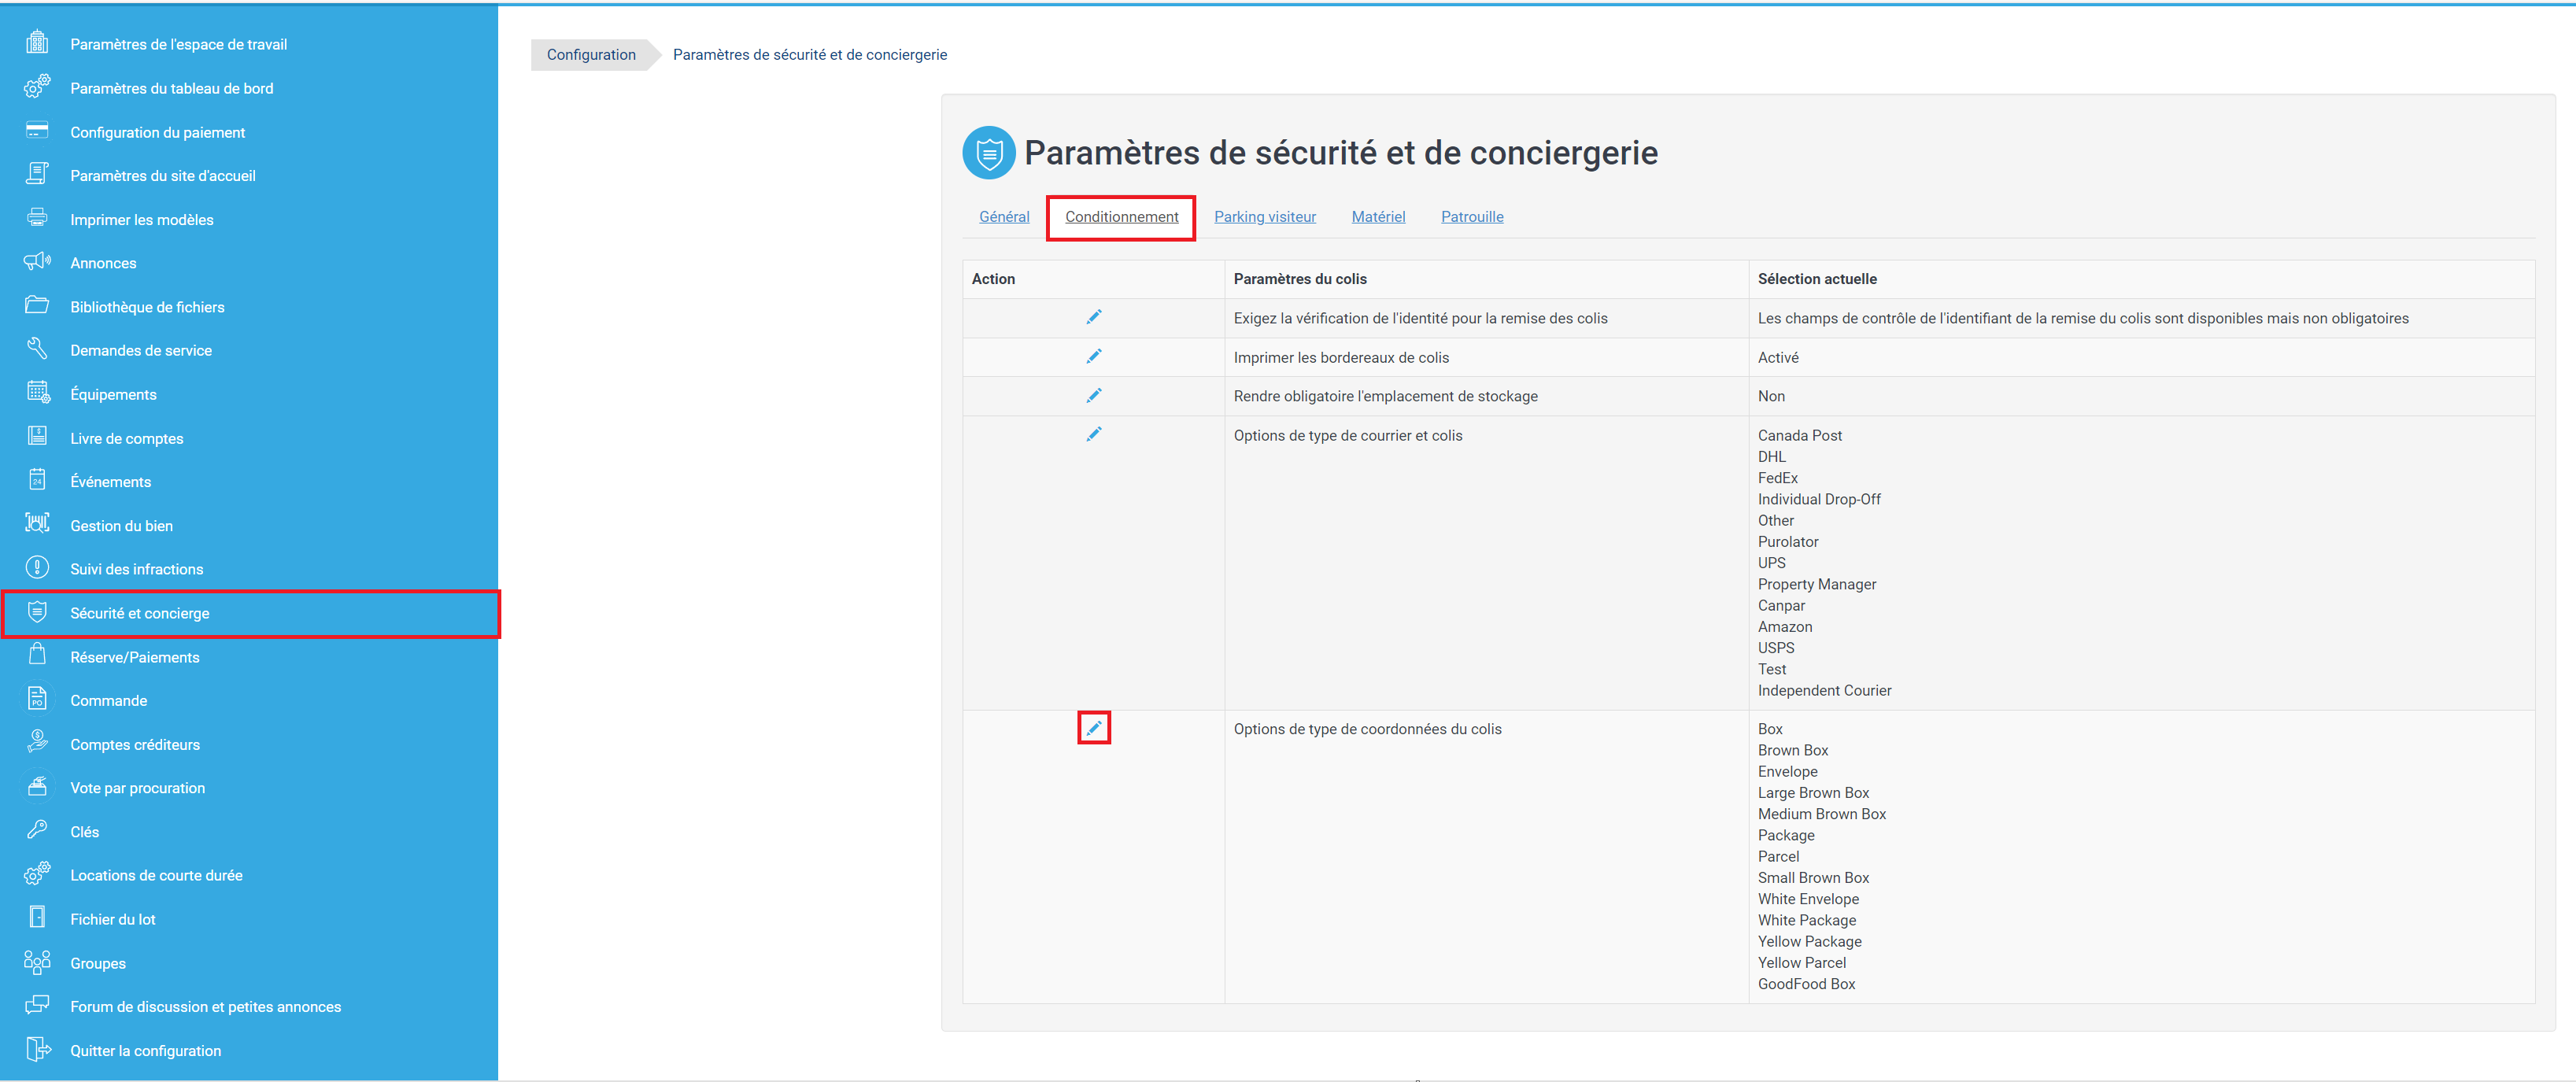Click 'Options de type de coordonnées du colis'
Screen dimensions: 2576x1082
(1367, 729)
